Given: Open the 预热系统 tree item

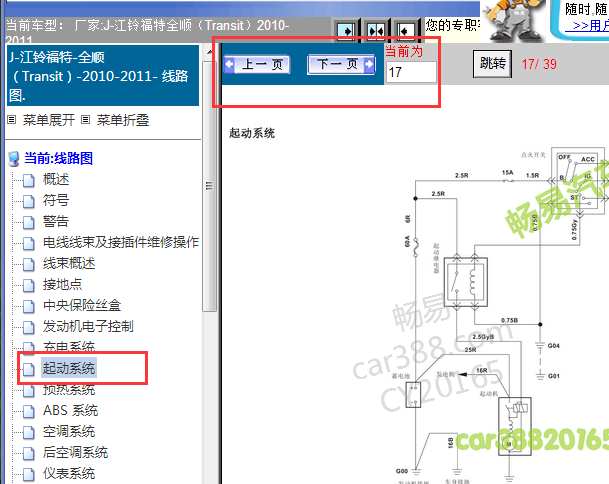Looking at the screenshot, I should click(x=69, y=390).
